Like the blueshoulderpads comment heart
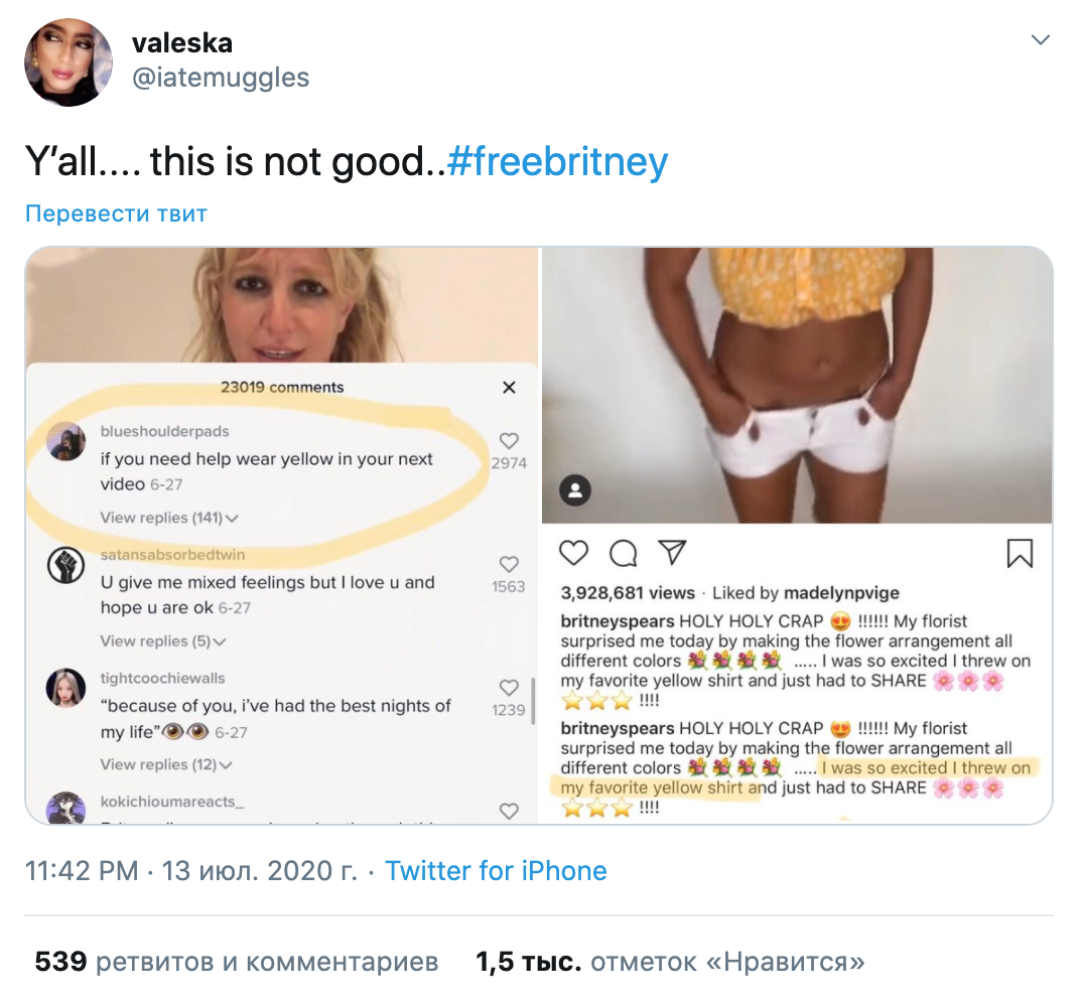The image size is (1080, 1001). click(509, 441)
